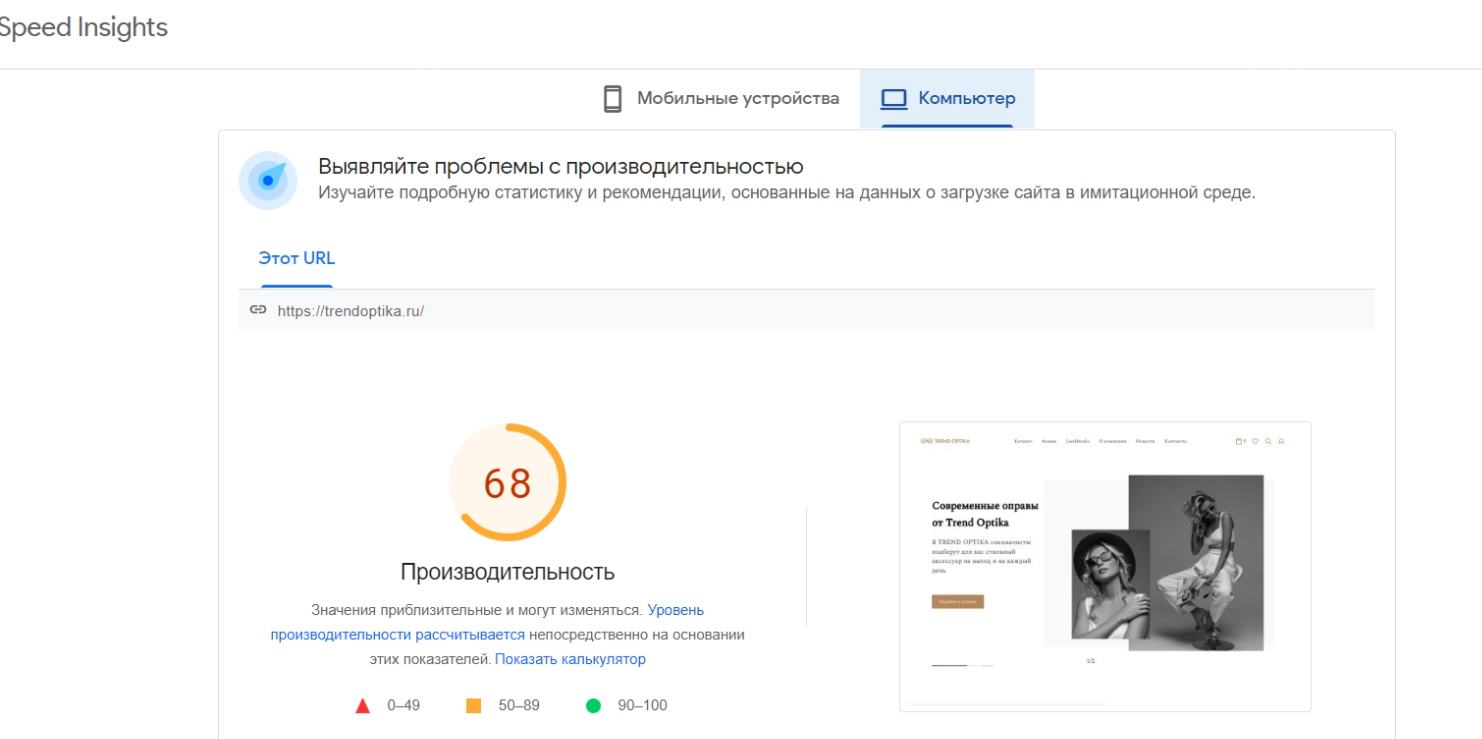Click the heart wishlist icon in the site preview
1482x739 pixels.
pos(1255,441)
